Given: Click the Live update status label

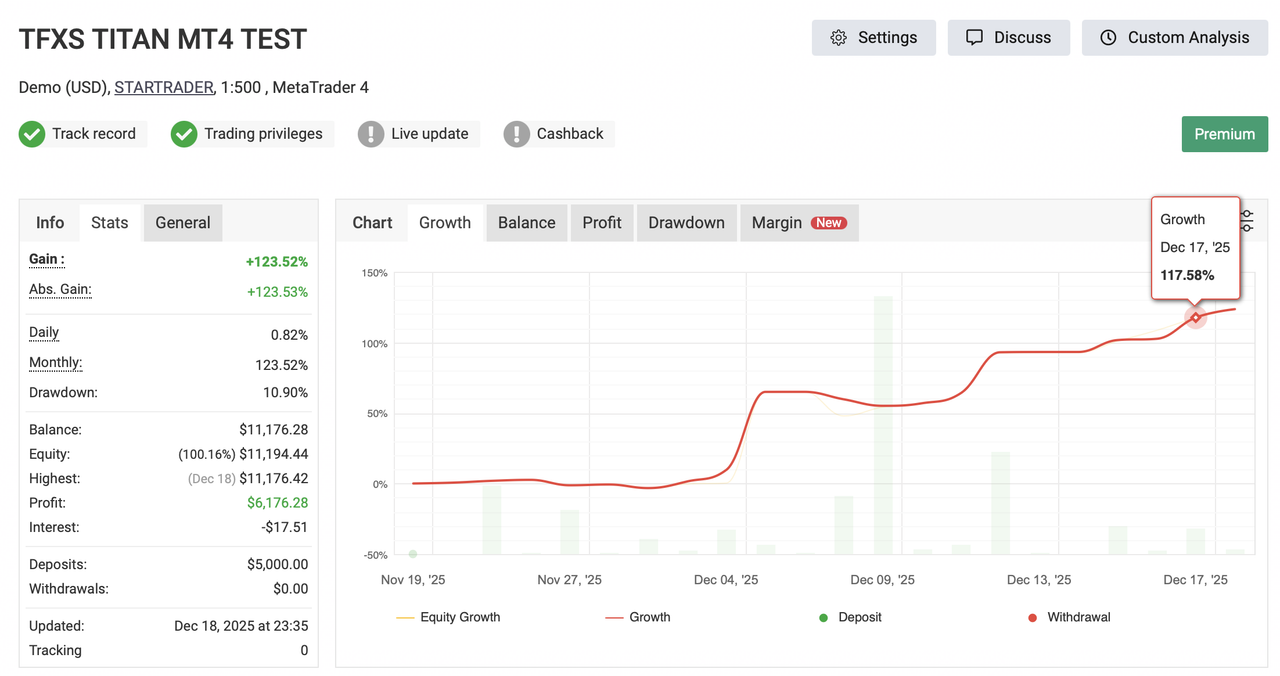Looking at the screenshot, I should (x=430, y=134).
